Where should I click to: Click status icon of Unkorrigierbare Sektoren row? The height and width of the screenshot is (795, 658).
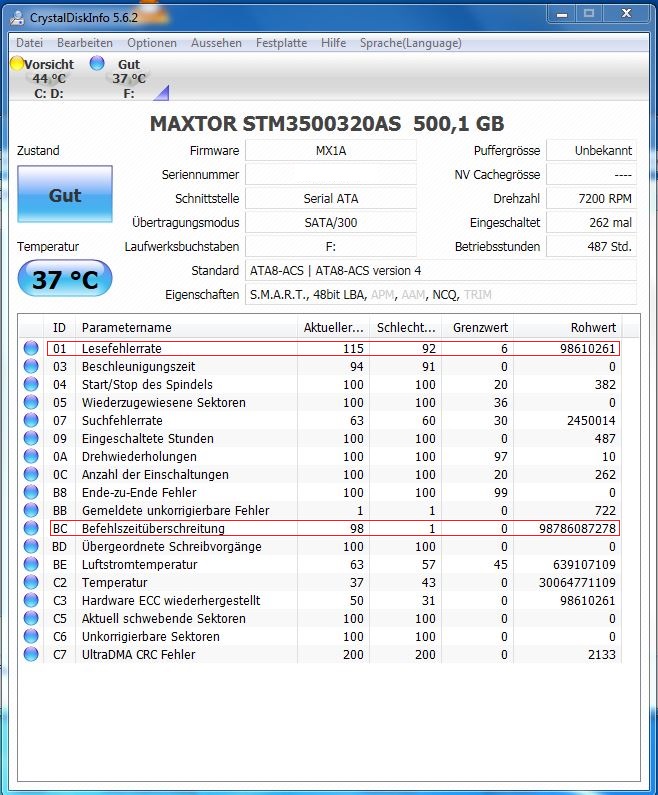[x=31, y=636]
